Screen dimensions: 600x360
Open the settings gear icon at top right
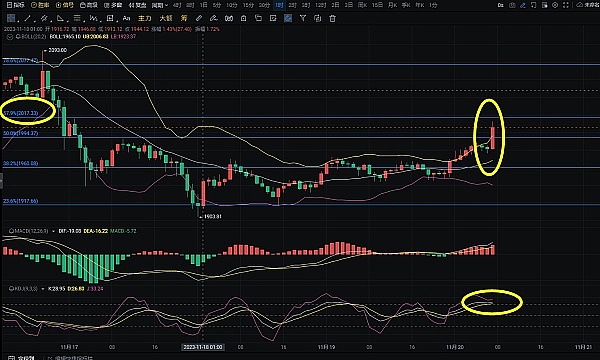click(x=555, y=5)
